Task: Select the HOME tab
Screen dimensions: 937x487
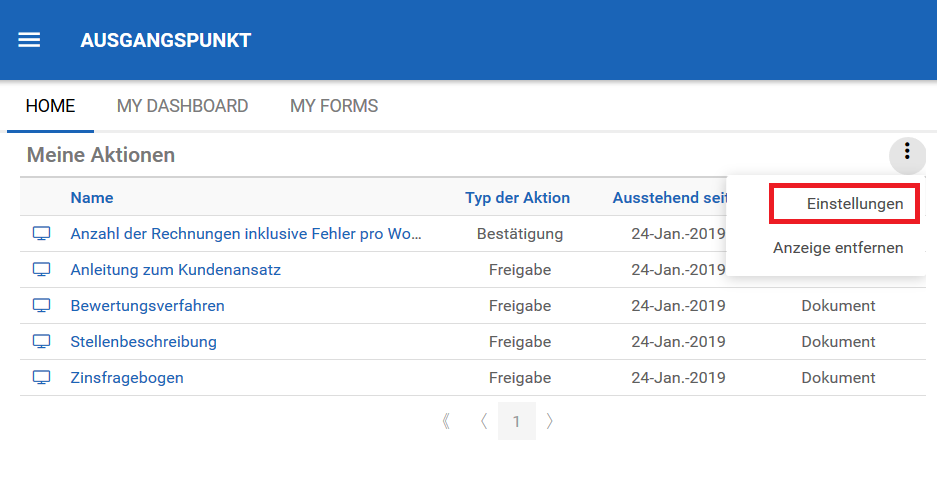Action: pos(50,106)
